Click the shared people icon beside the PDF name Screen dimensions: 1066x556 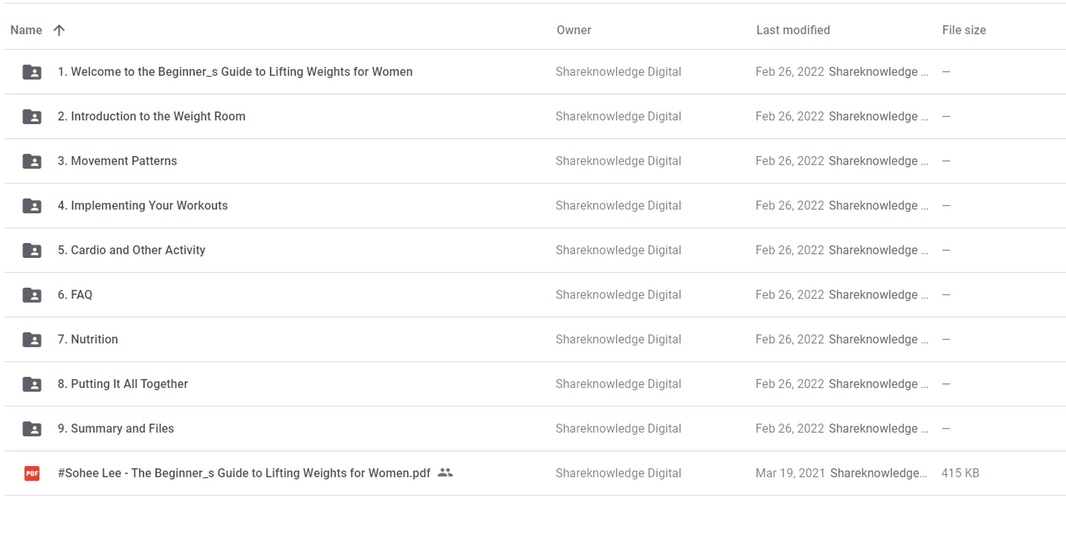(445, 472)
